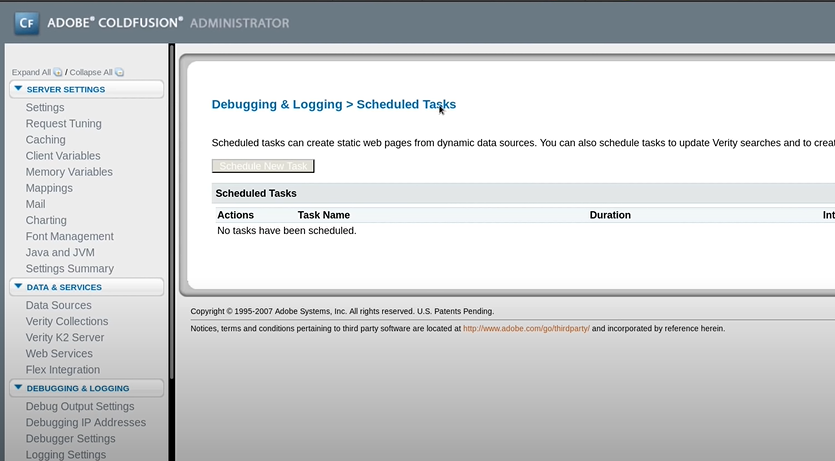
Task: Click the Duration column header
Action: point(610,215)
